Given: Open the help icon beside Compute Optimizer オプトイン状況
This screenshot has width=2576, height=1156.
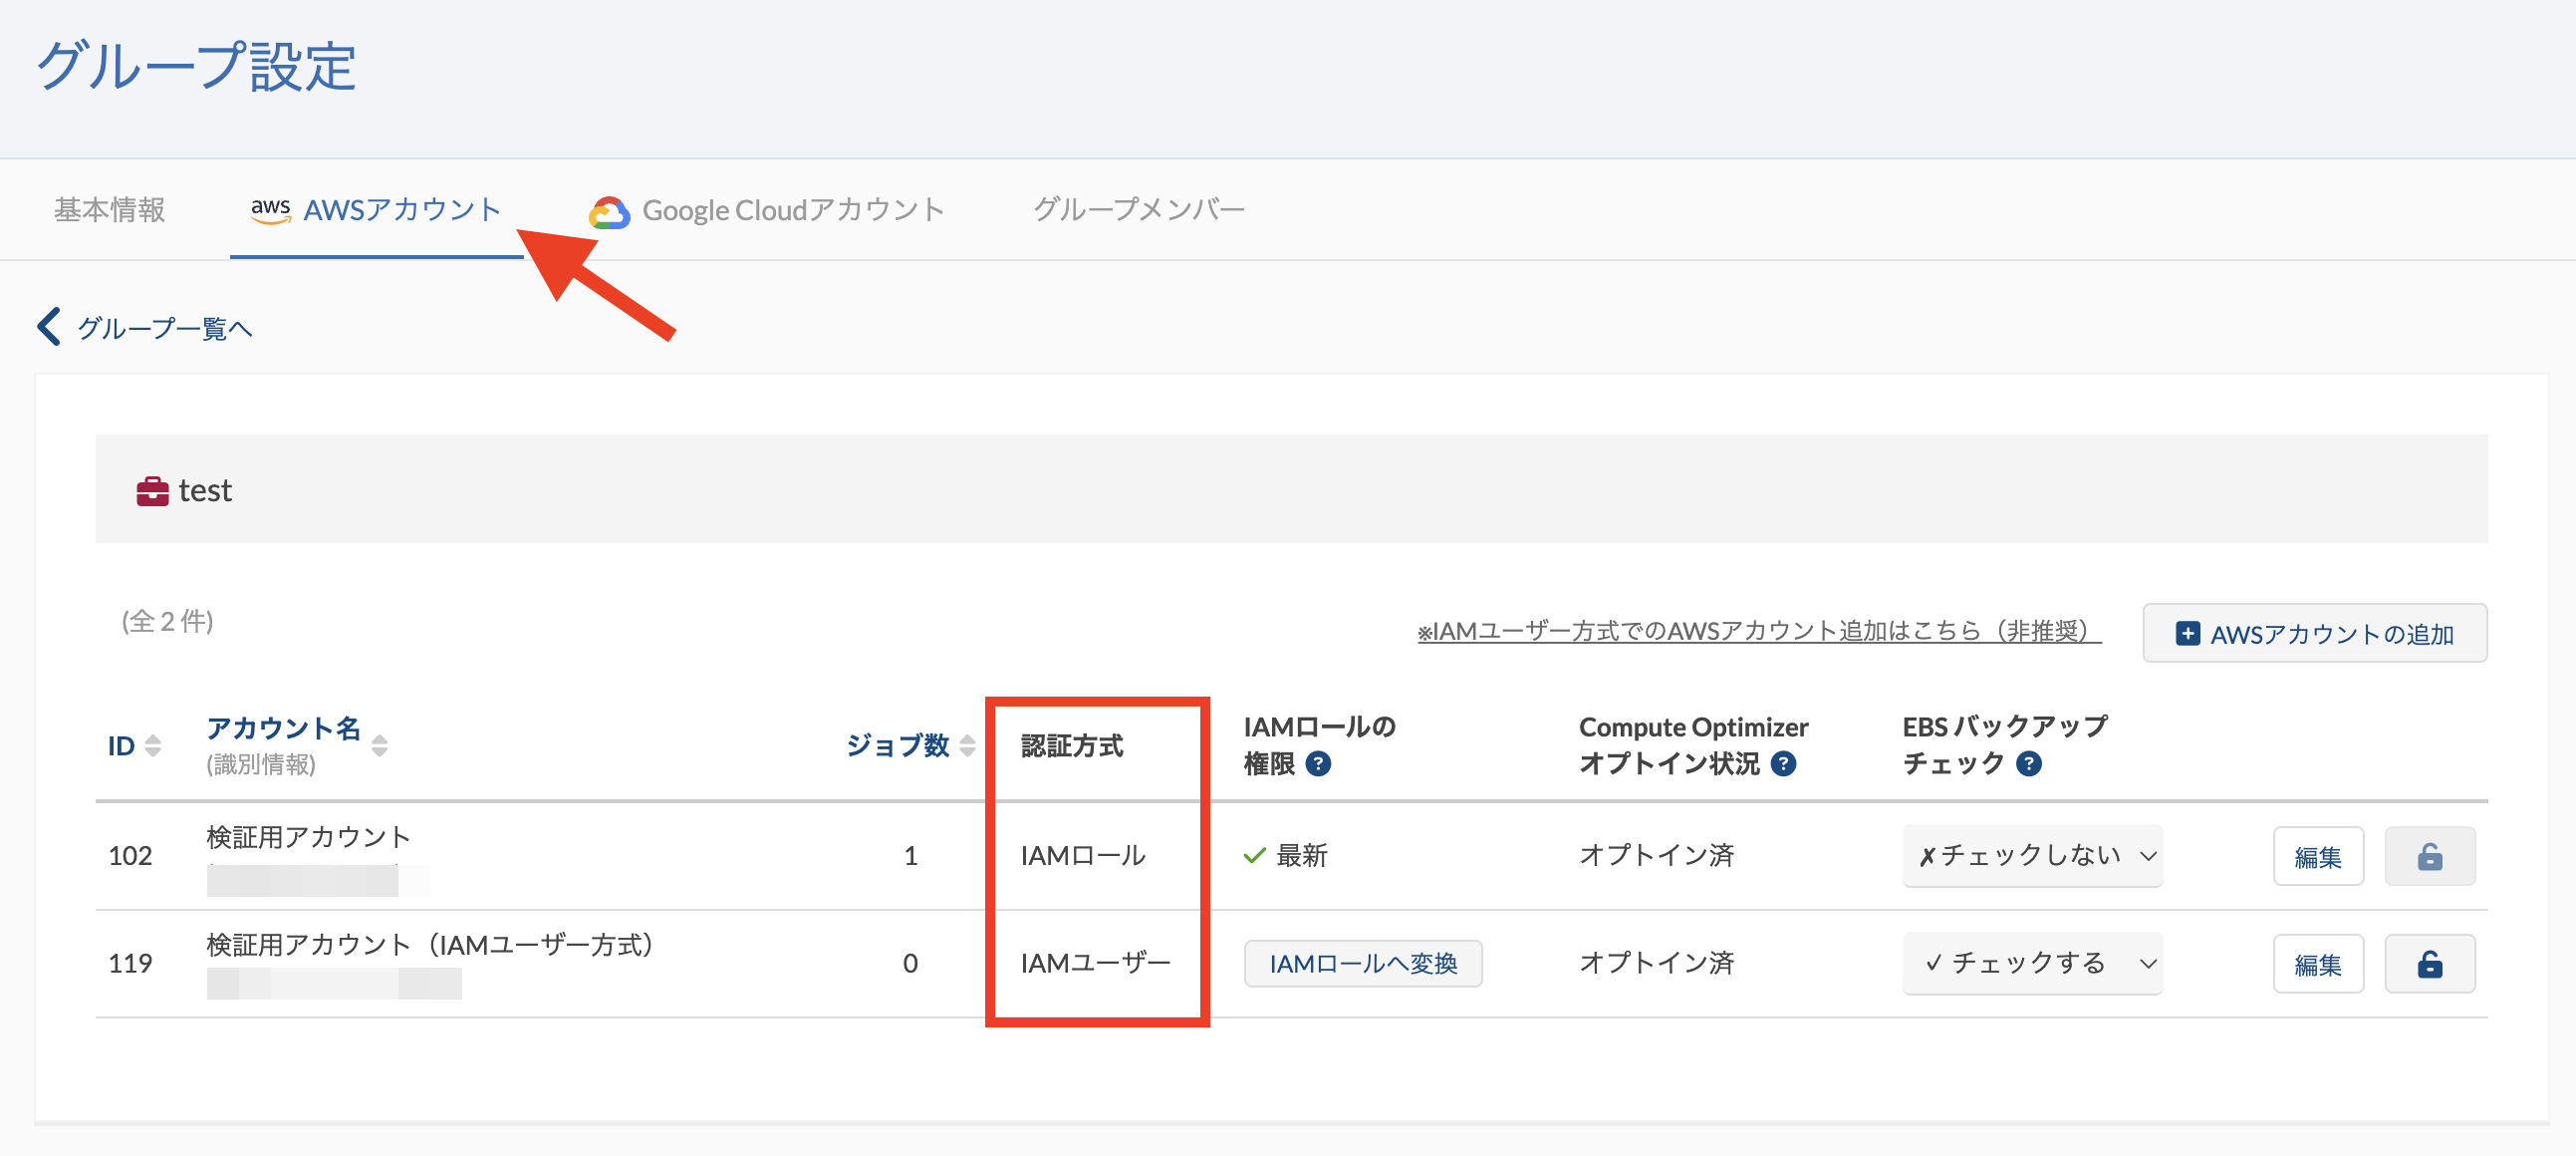Looking at the screenshot, I should click(1782, 764).
